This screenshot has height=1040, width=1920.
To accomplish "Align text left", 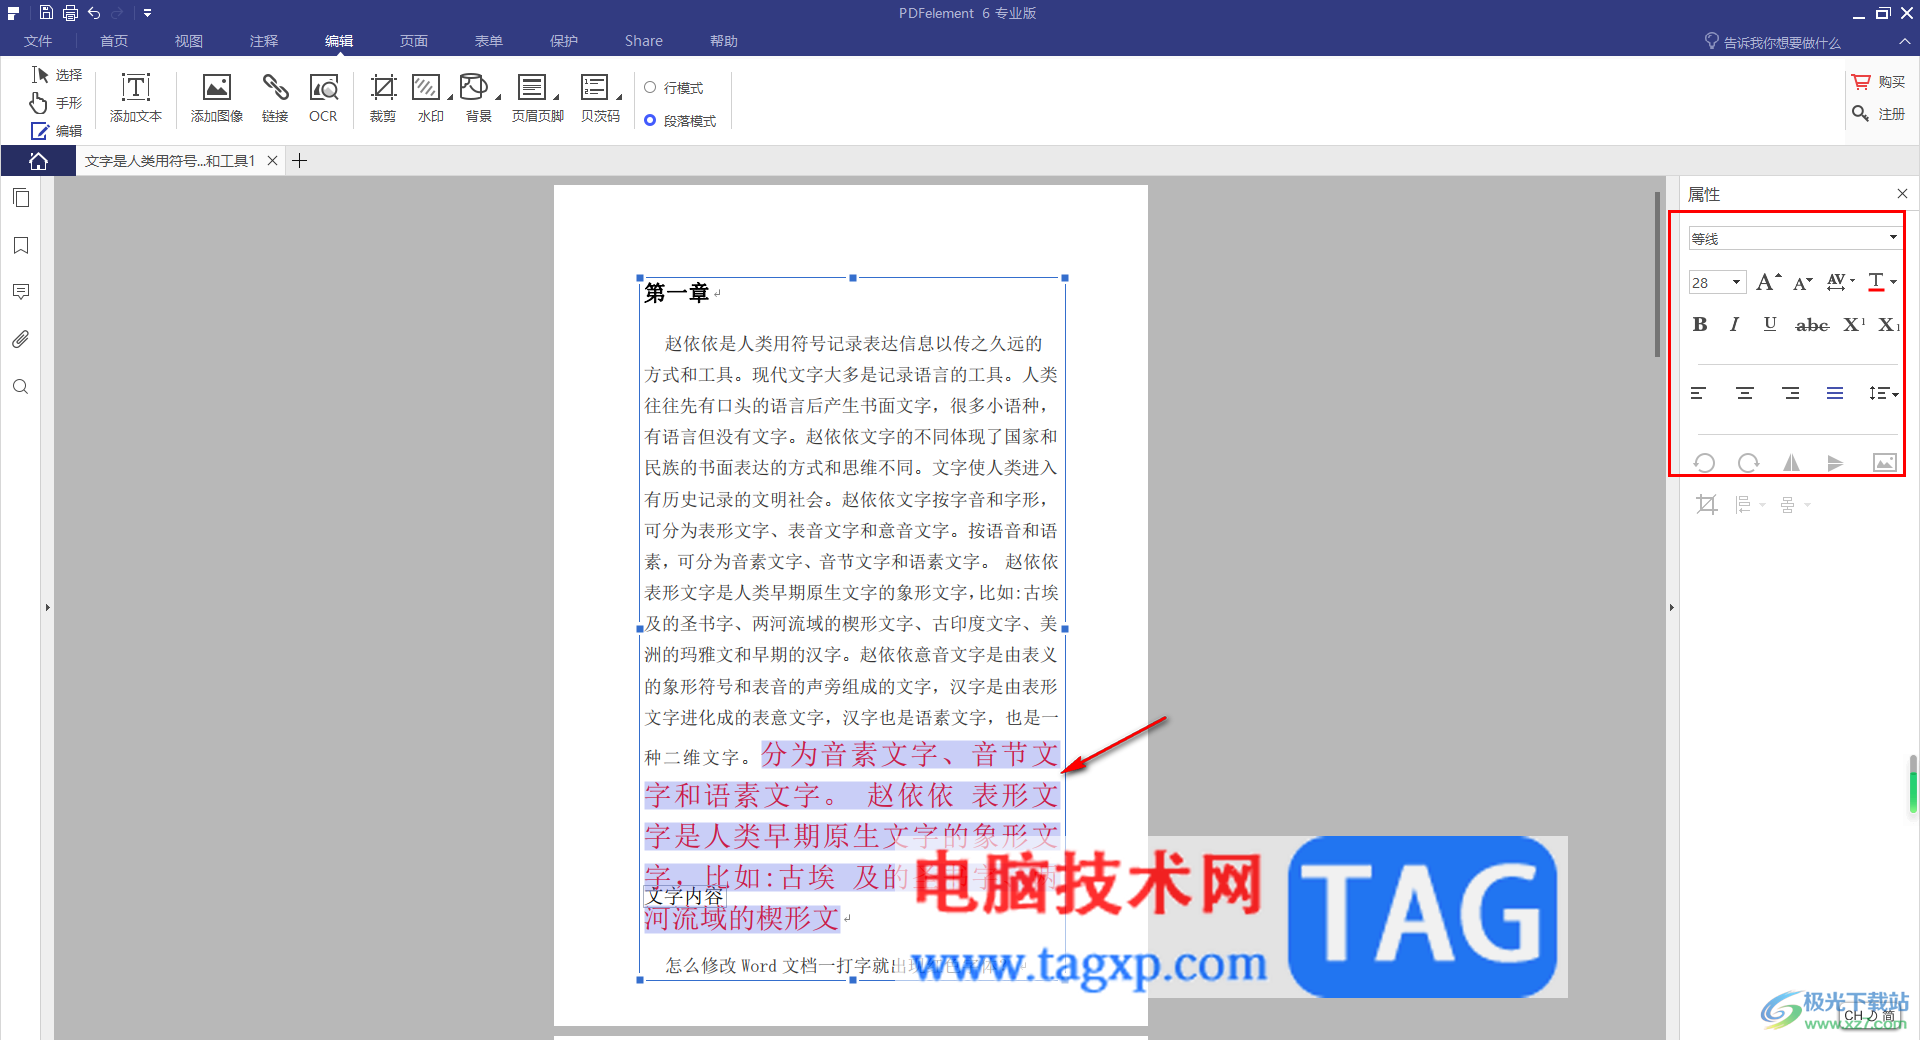I will tap(1698, 393).
